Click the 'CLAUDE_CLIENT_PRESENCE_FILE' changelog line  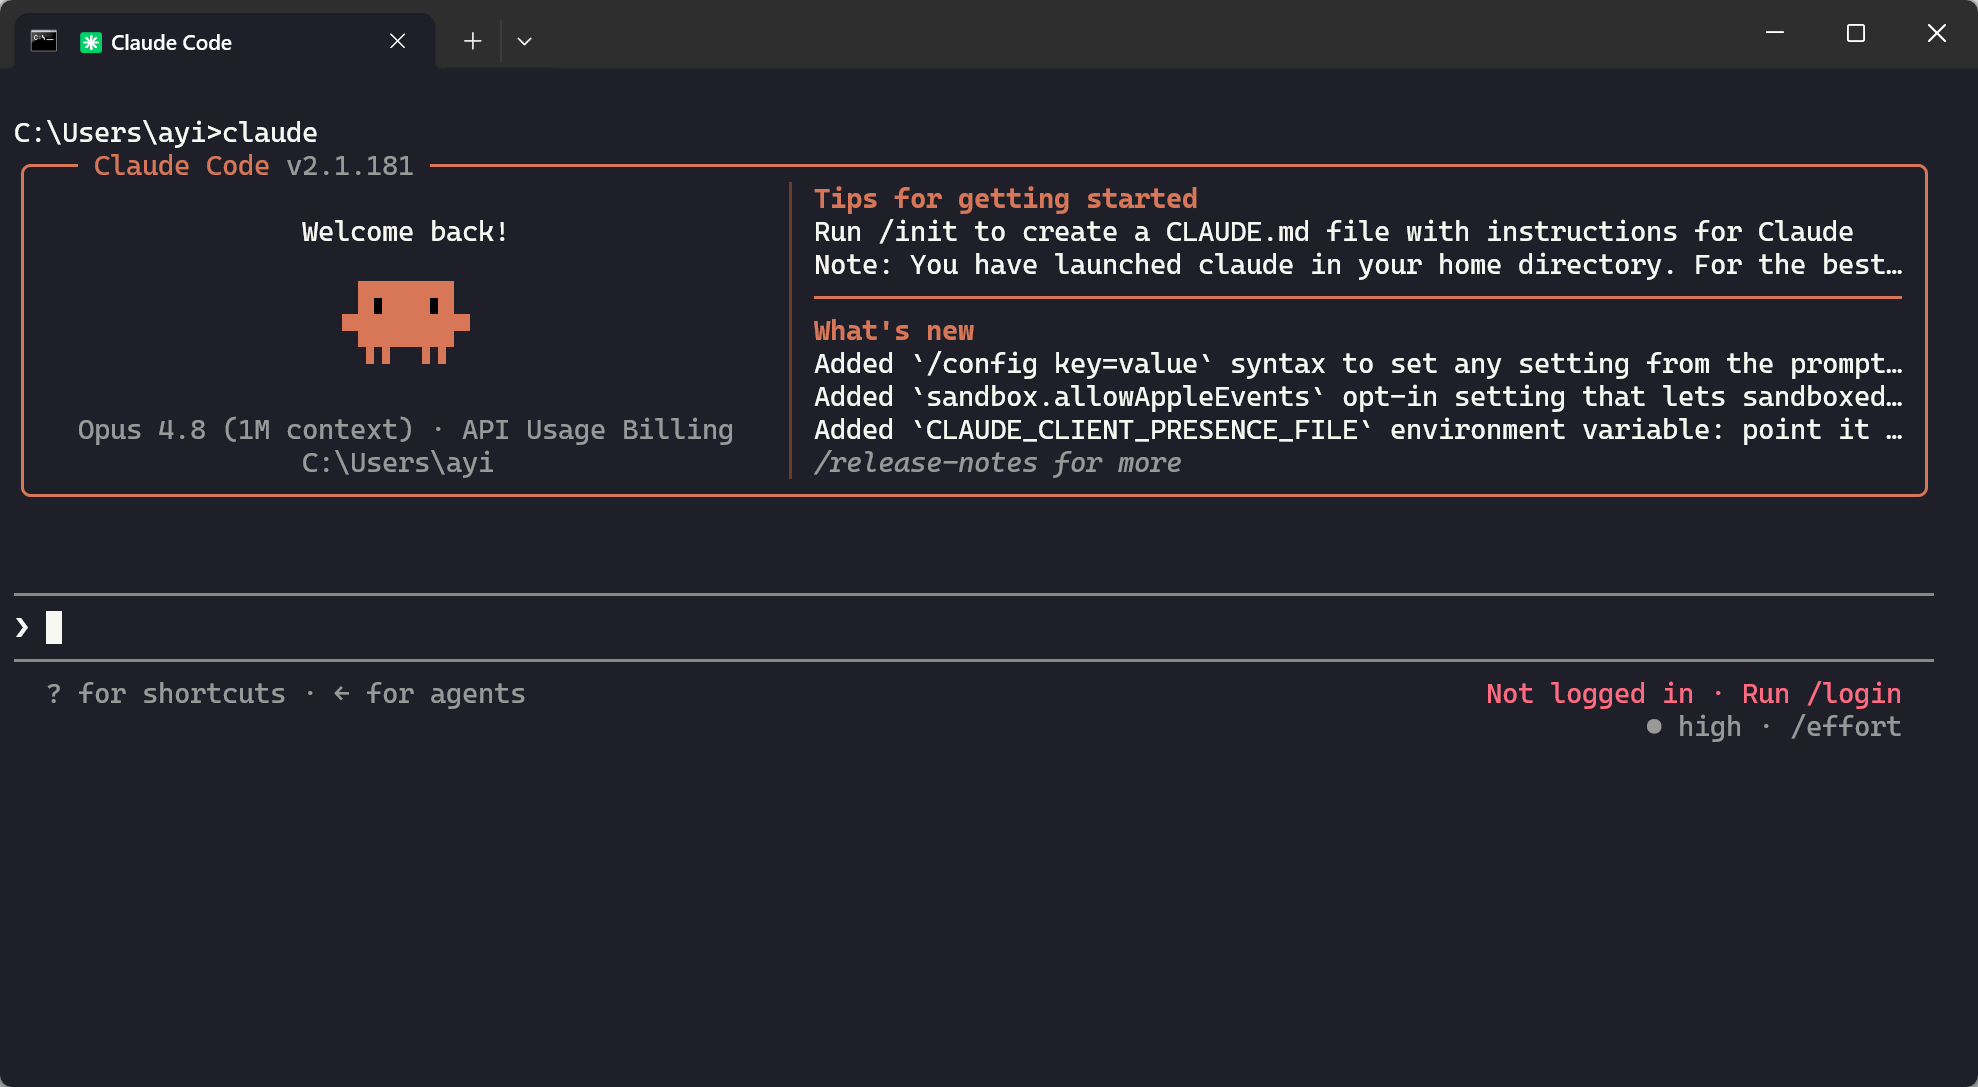click(x=1358, y=430)
